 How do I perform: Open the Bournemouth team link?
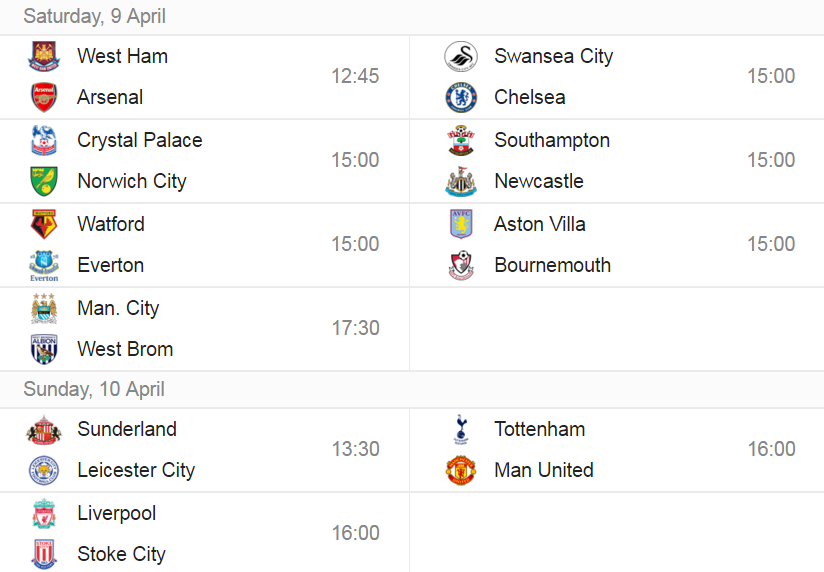pyautogui.click(x=552, y=265)
